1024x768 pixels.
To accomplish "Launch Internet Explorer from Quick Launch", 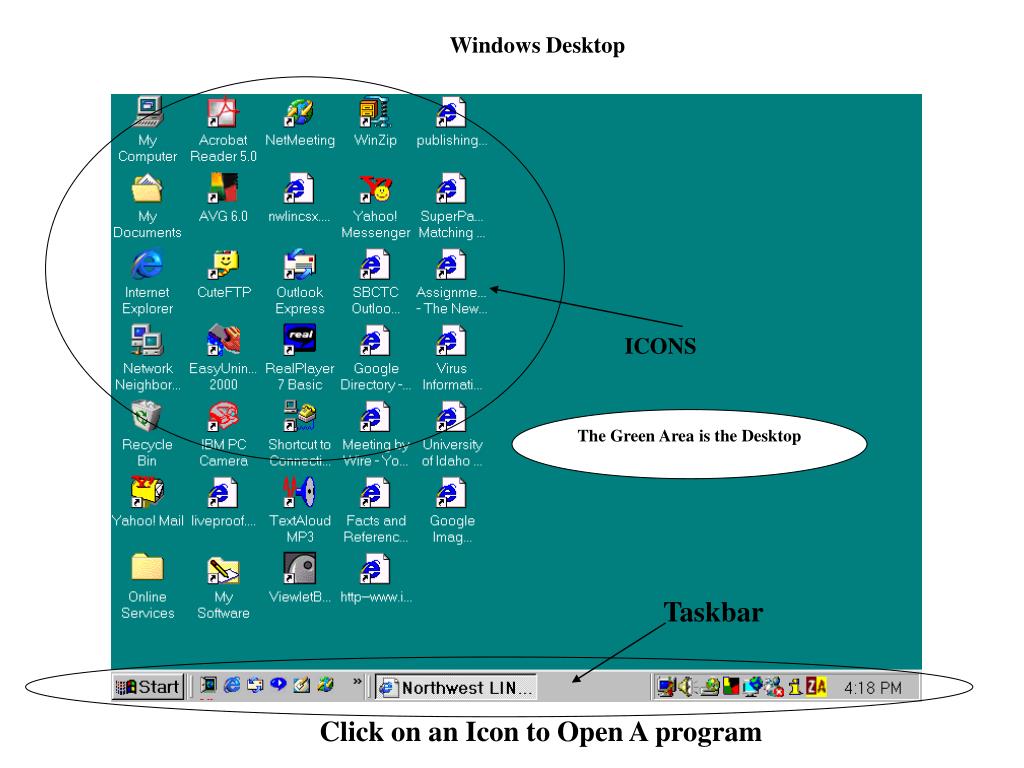I will click(232, 685).
